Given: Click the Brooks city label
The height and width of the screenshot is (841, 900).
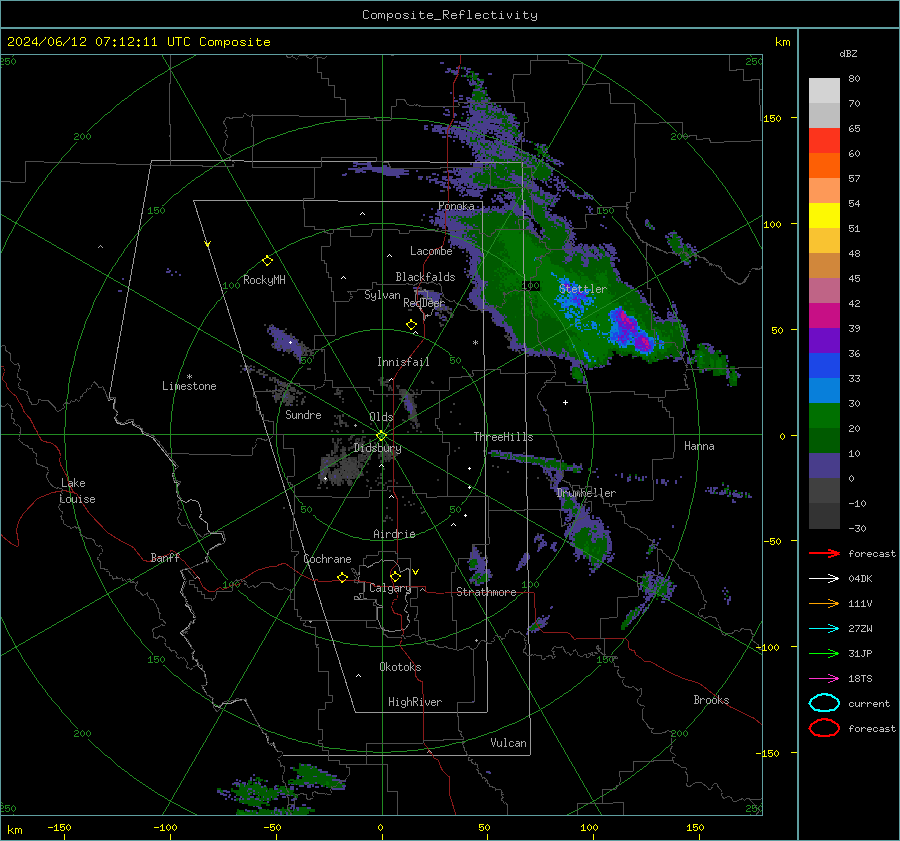Looking at the screenshot, I should point(711,700).
